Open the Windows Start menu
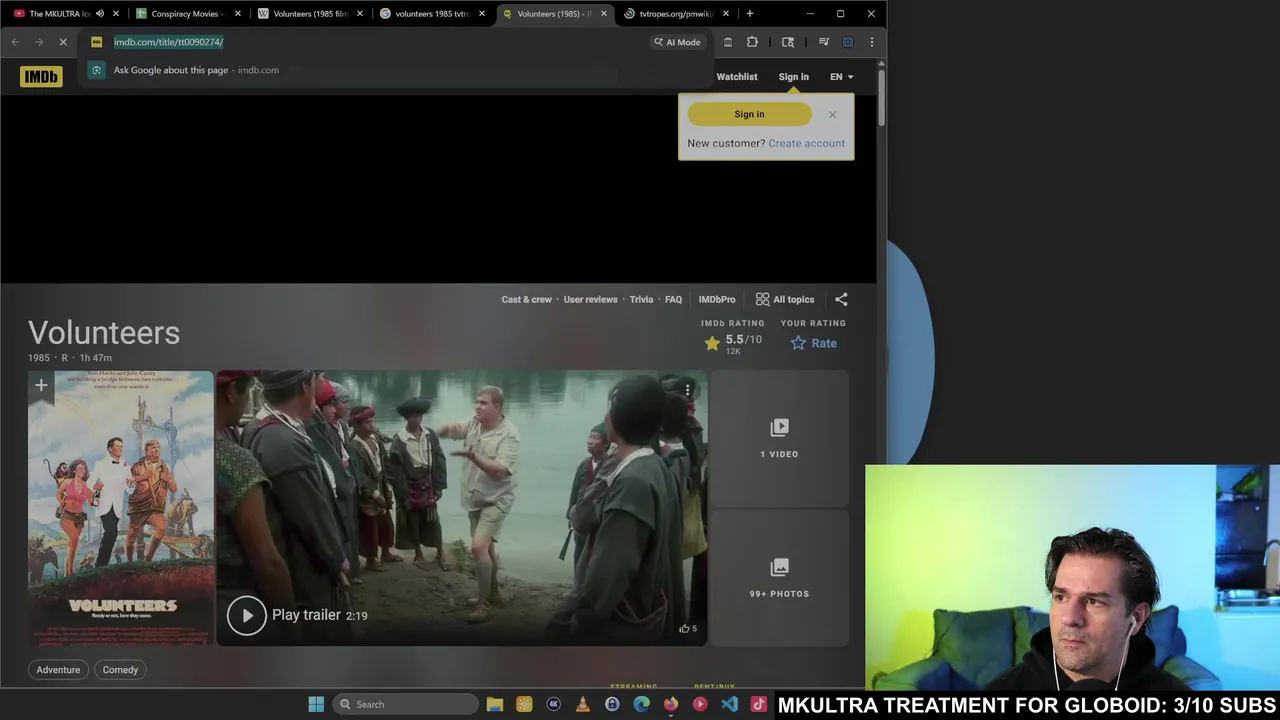 316,704
